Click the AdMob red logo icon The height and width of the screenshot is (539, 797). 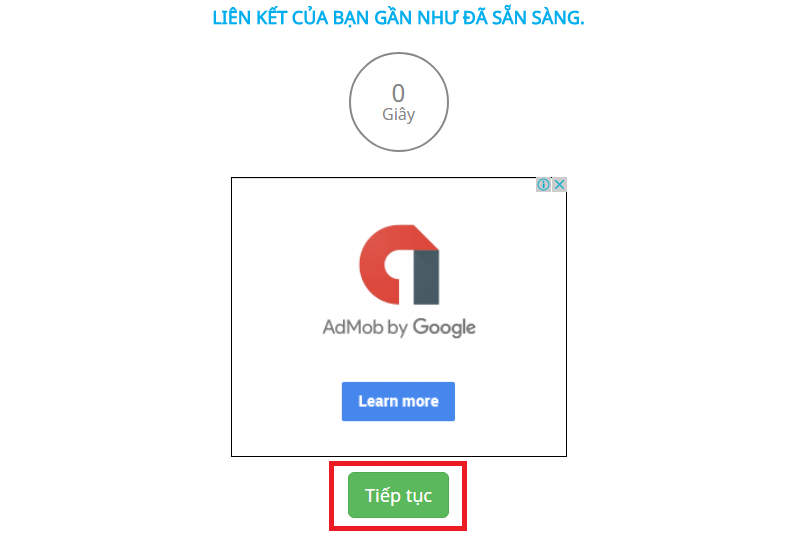tap(399, 264)
